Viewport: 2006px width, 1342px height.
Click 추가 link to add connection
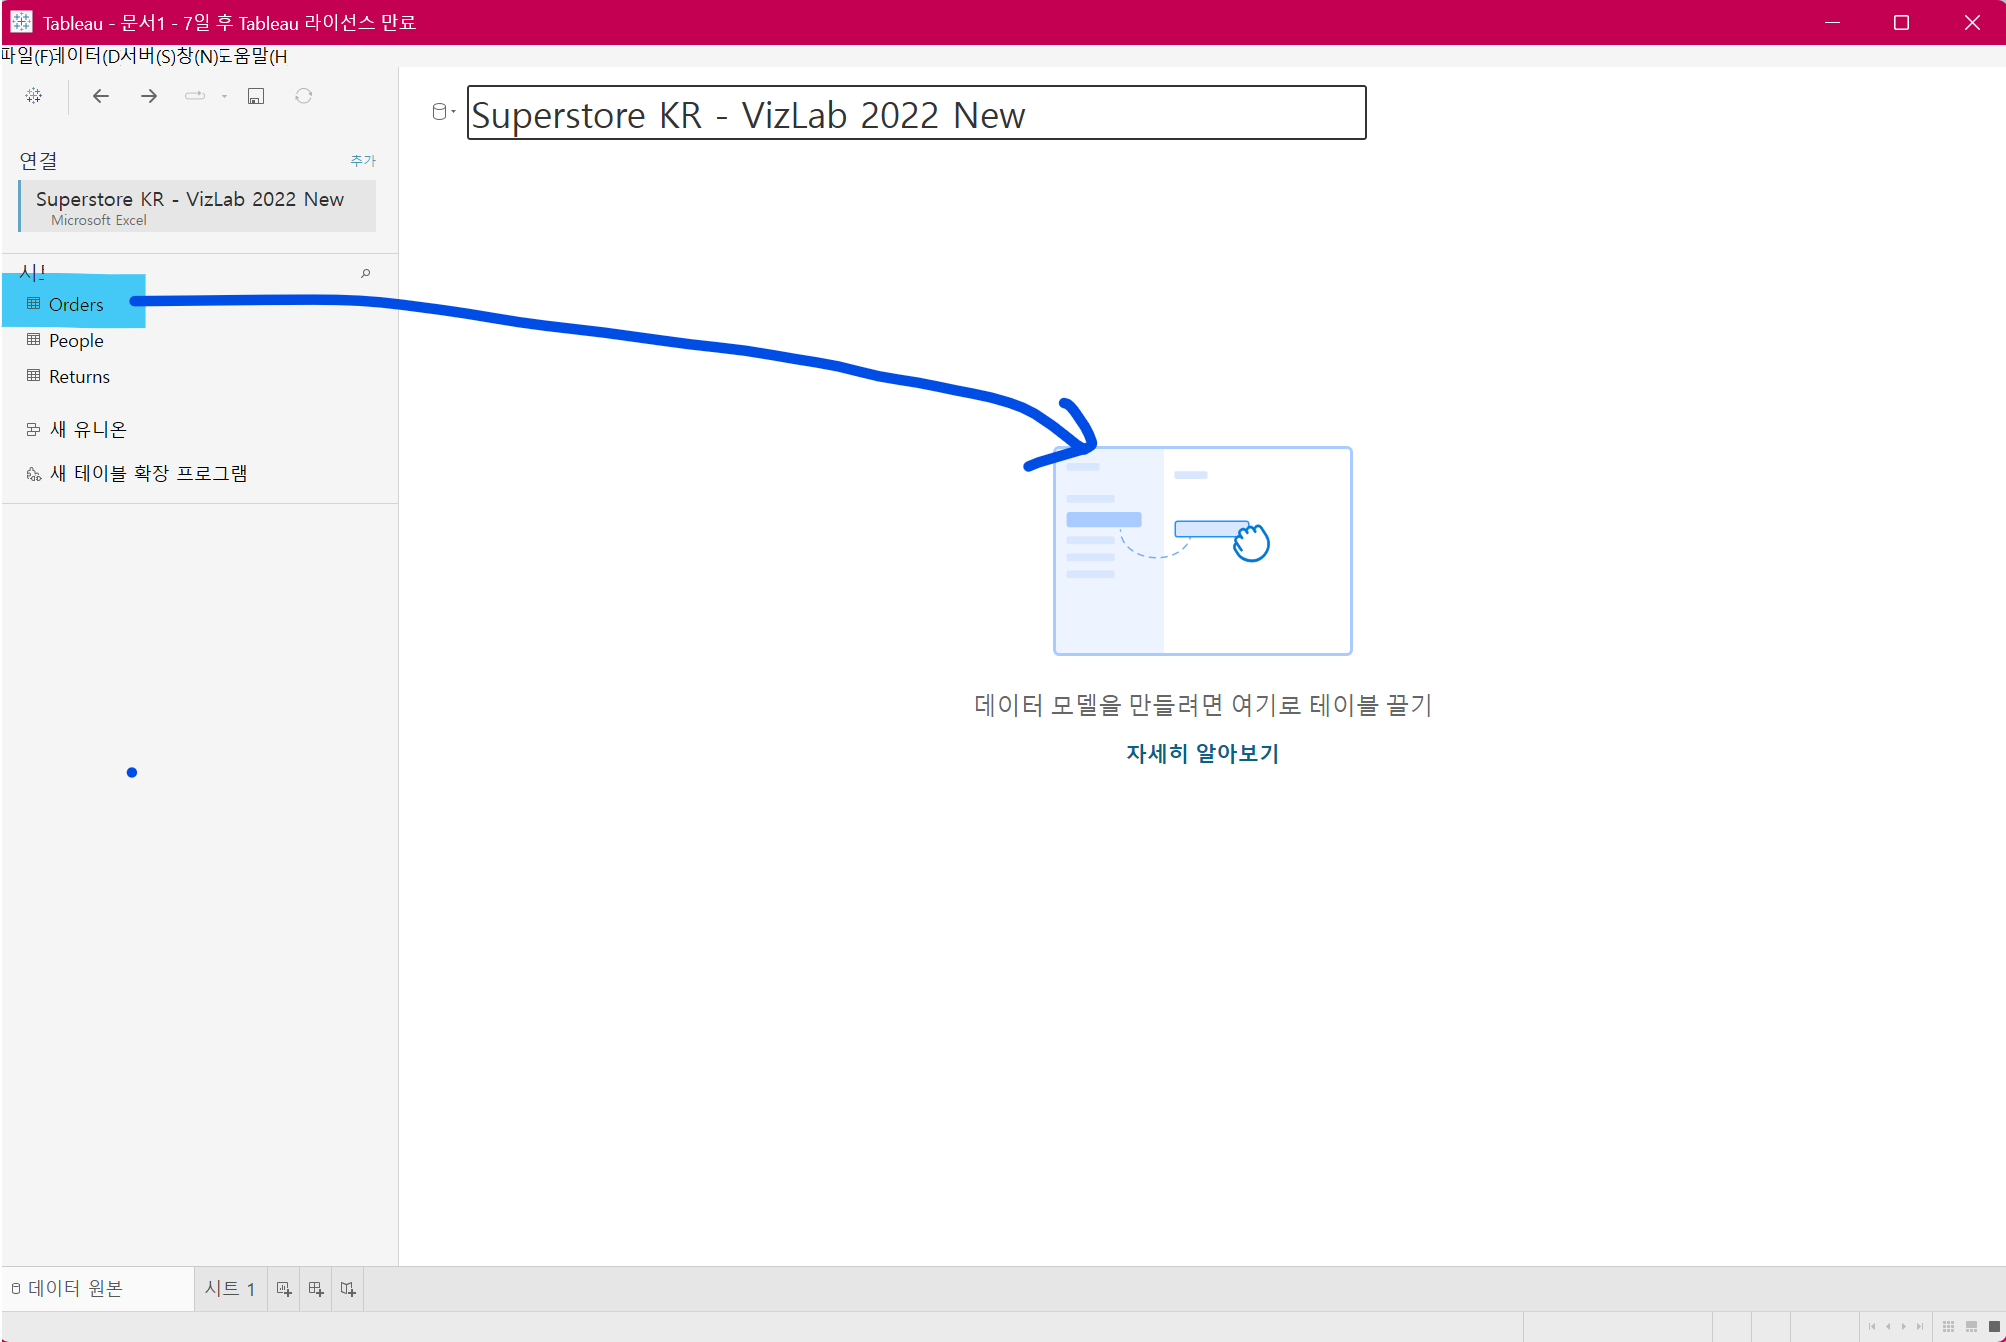click(363, 161)
